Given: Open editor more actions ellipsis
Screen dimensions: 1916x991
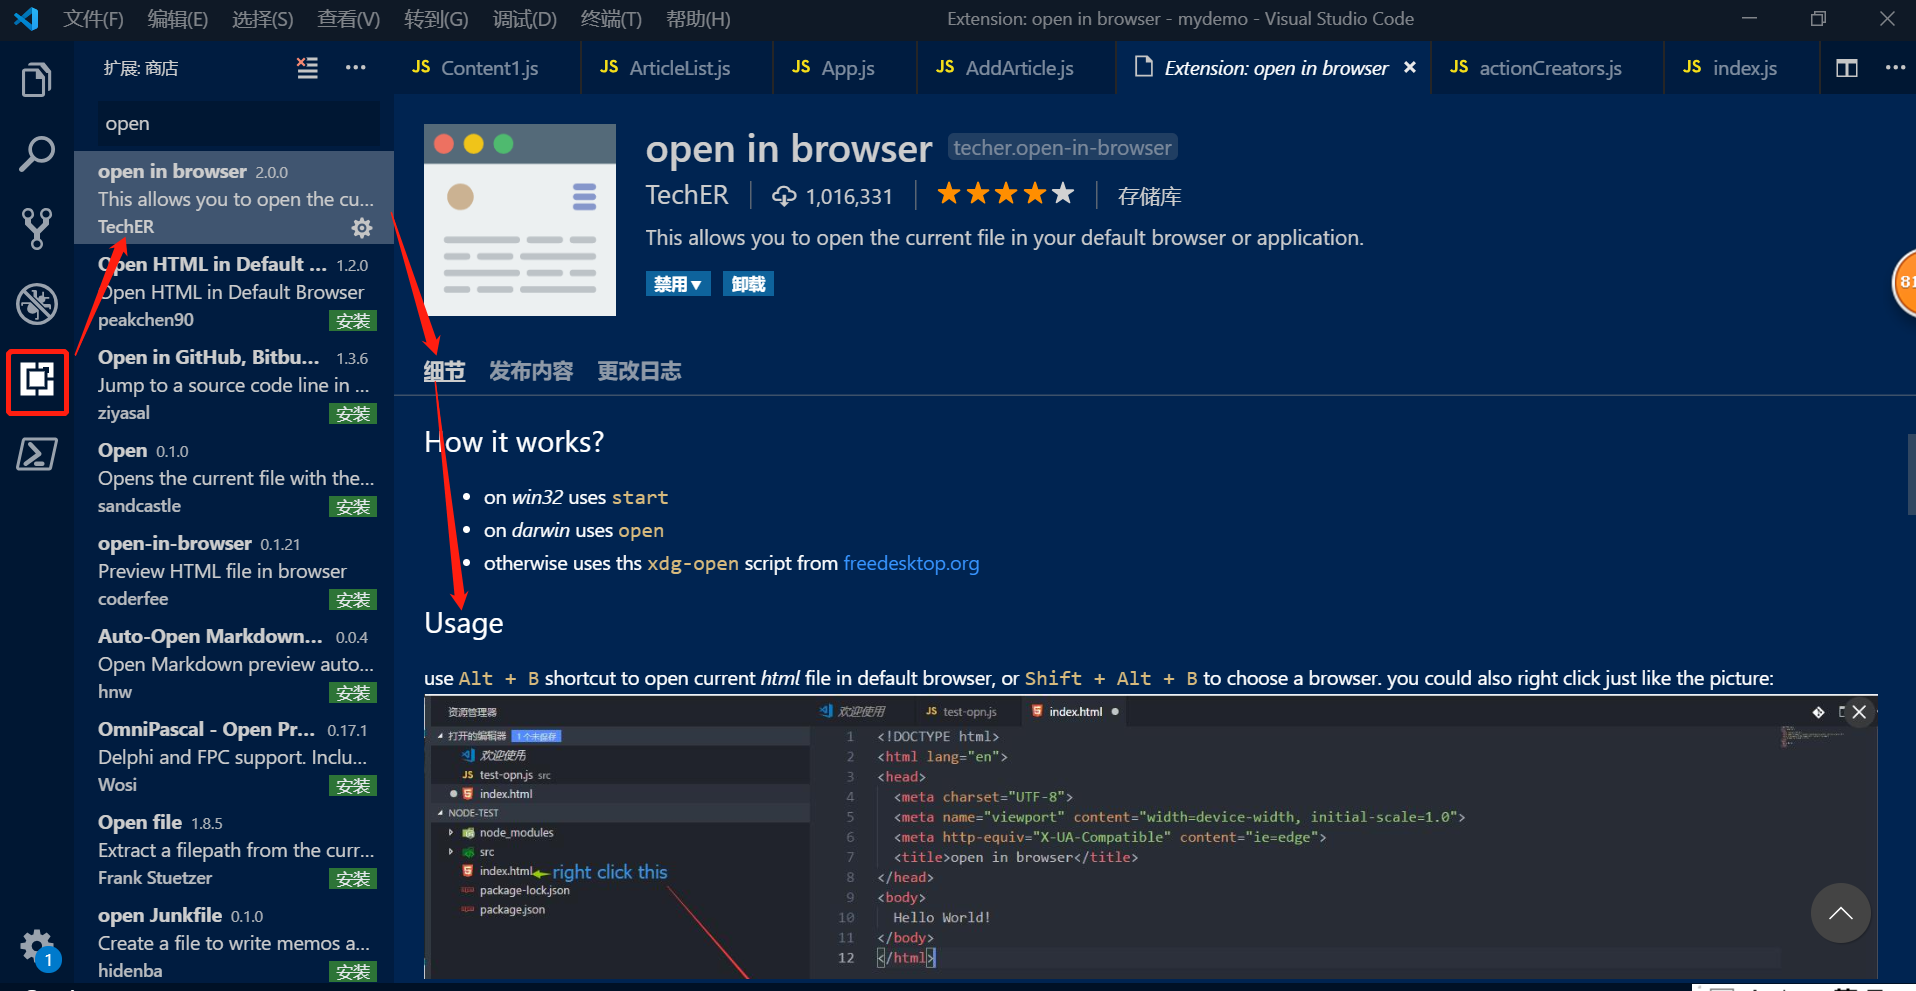Looking at the screenshot, I should pos(1895,68).
